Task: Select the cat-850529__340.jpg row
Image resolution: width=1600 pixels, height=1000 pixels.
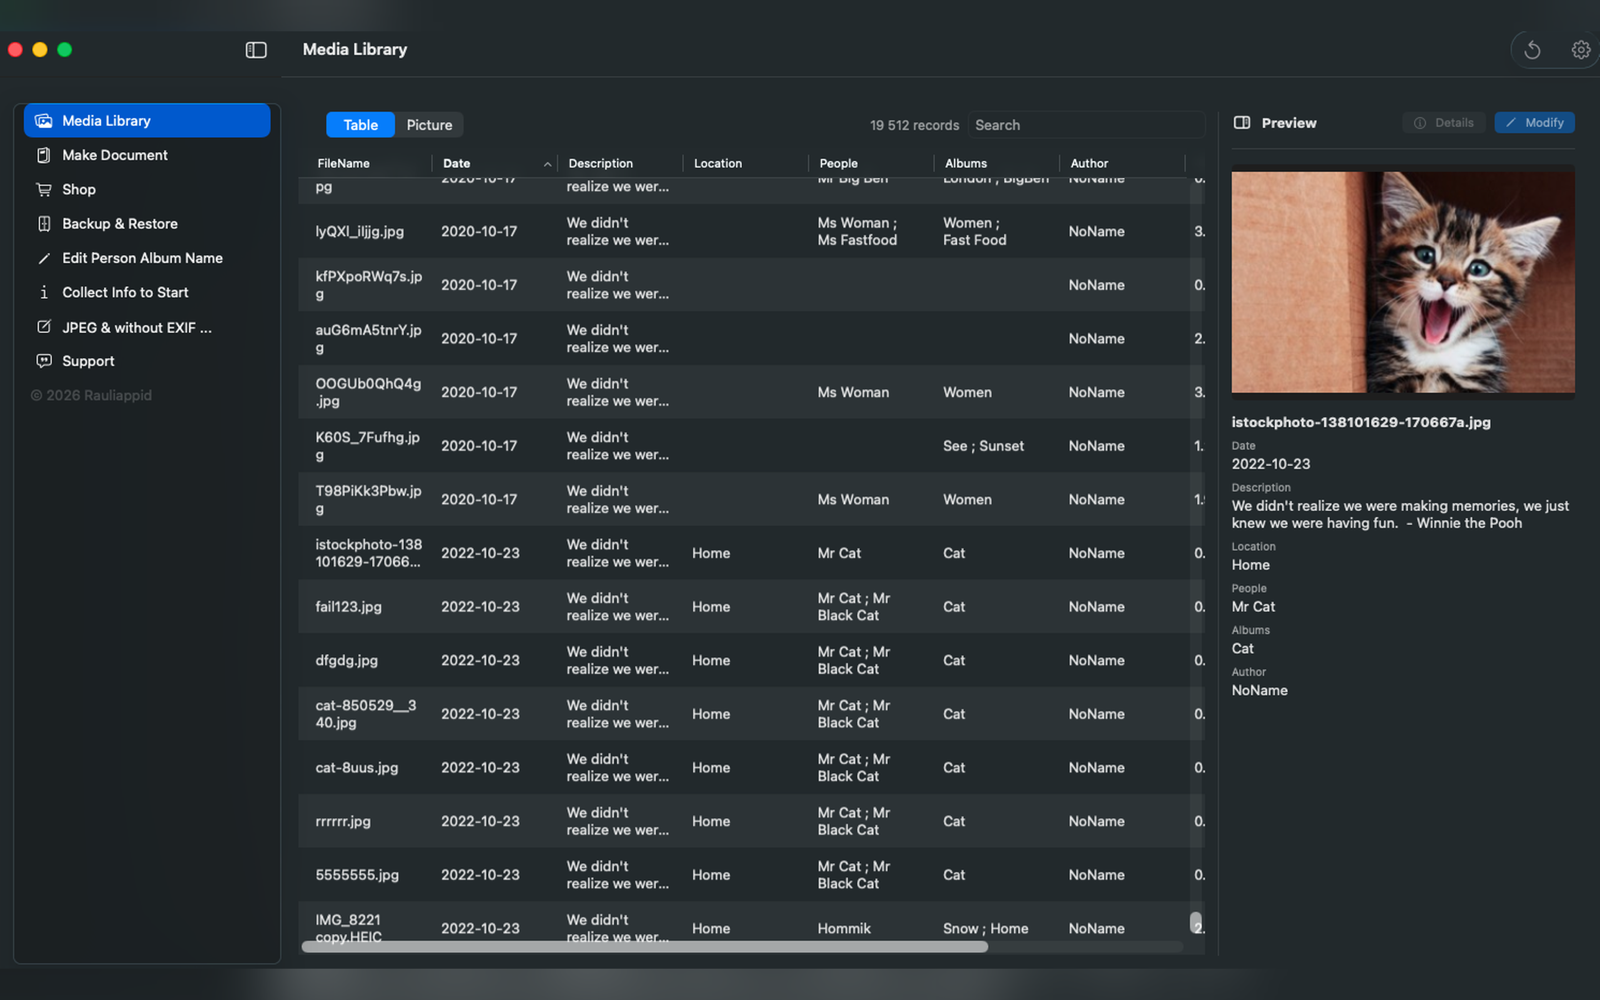Action: tap(752, 714)
